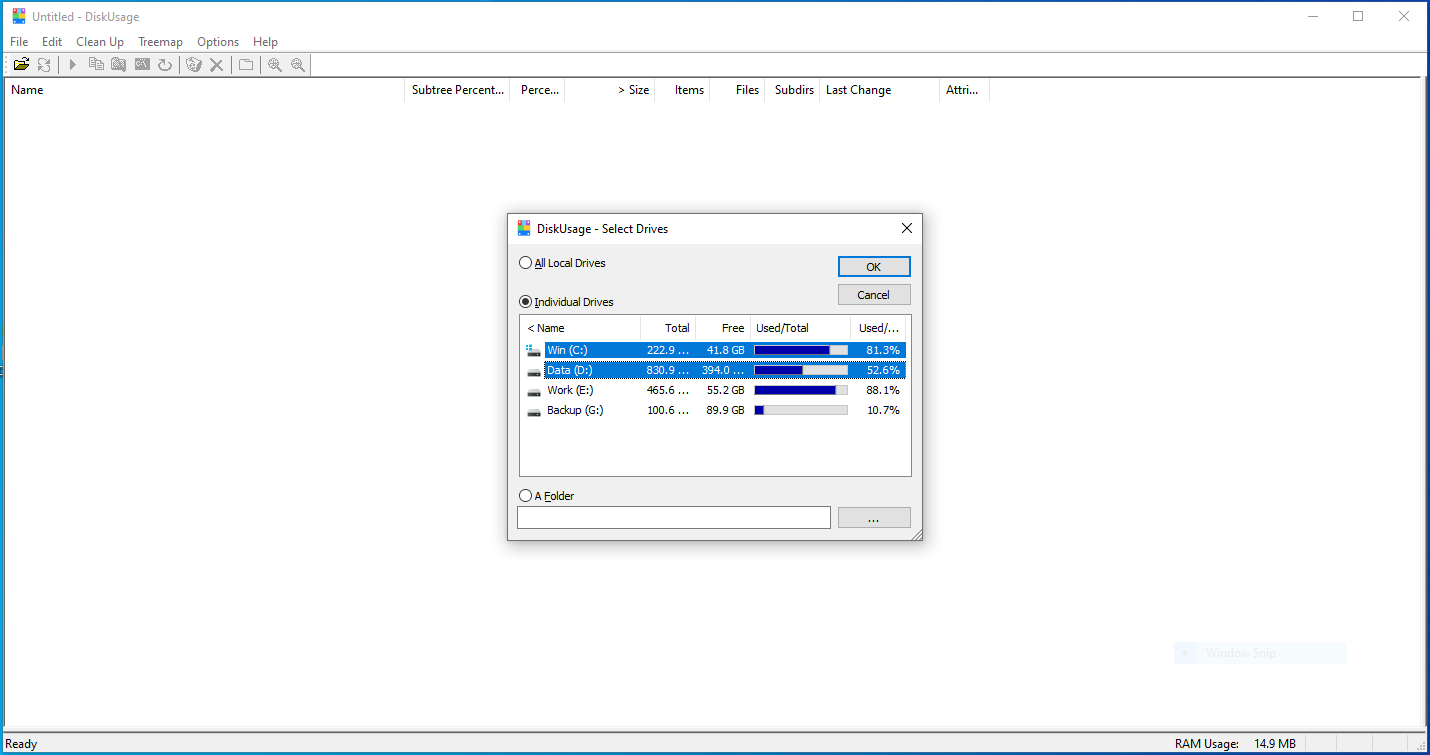Click the Open folder toolbar icon
Viewport: 1430px width, 755px height.
pyautogui.click(x=21, y=64)
